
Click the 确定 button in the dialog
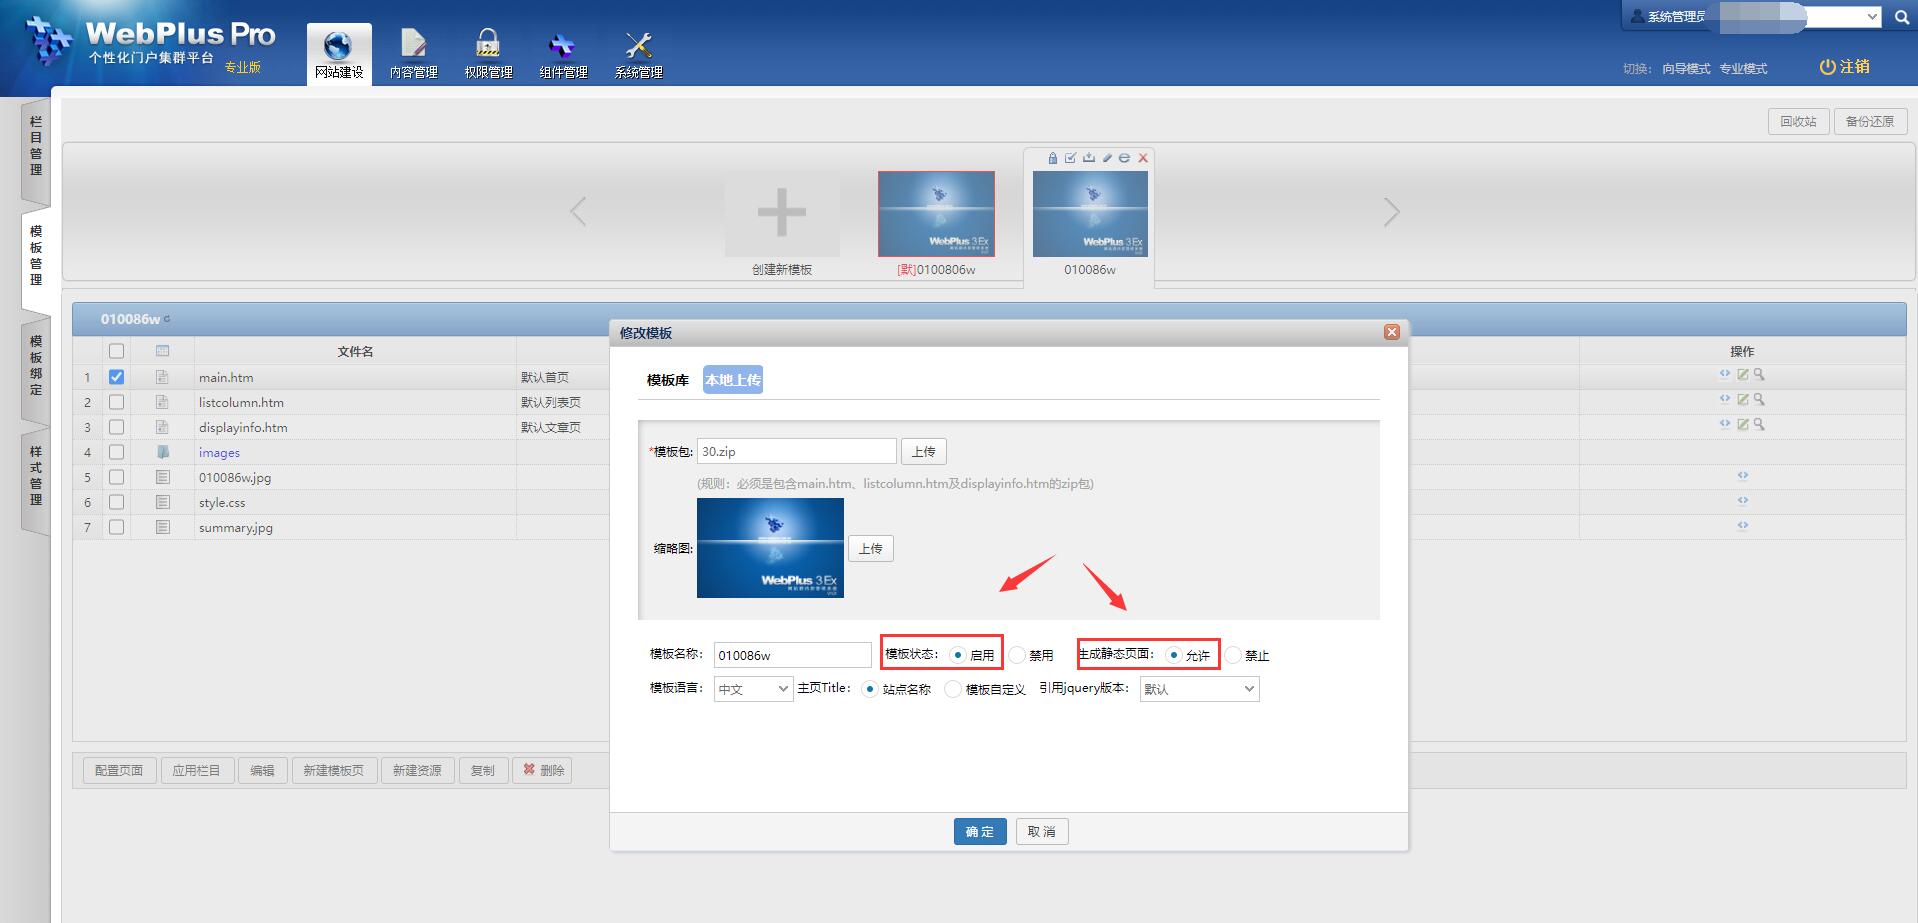tap(979, 831)
